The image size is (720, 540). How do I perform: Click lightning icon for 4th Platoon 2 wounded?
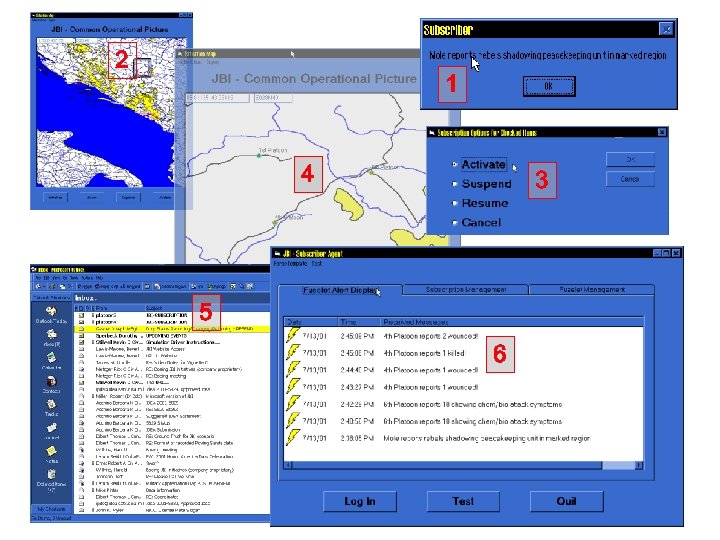(x=292, y=336)
